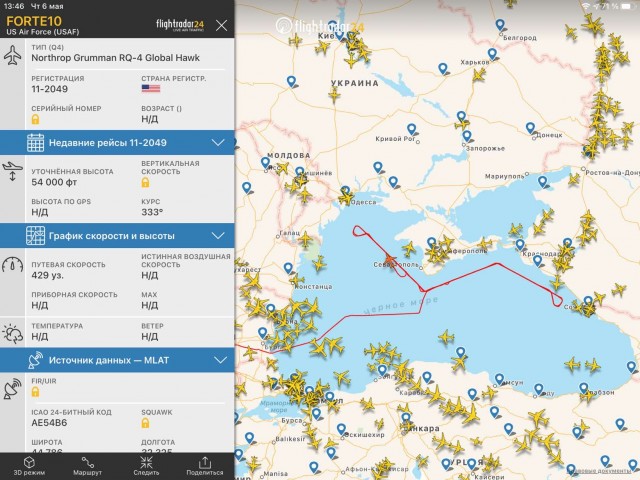Viewport: 640px width, 480px height.
Task: Tap locked FIR/UIR padlock
Action: click(x=36, y=392)
